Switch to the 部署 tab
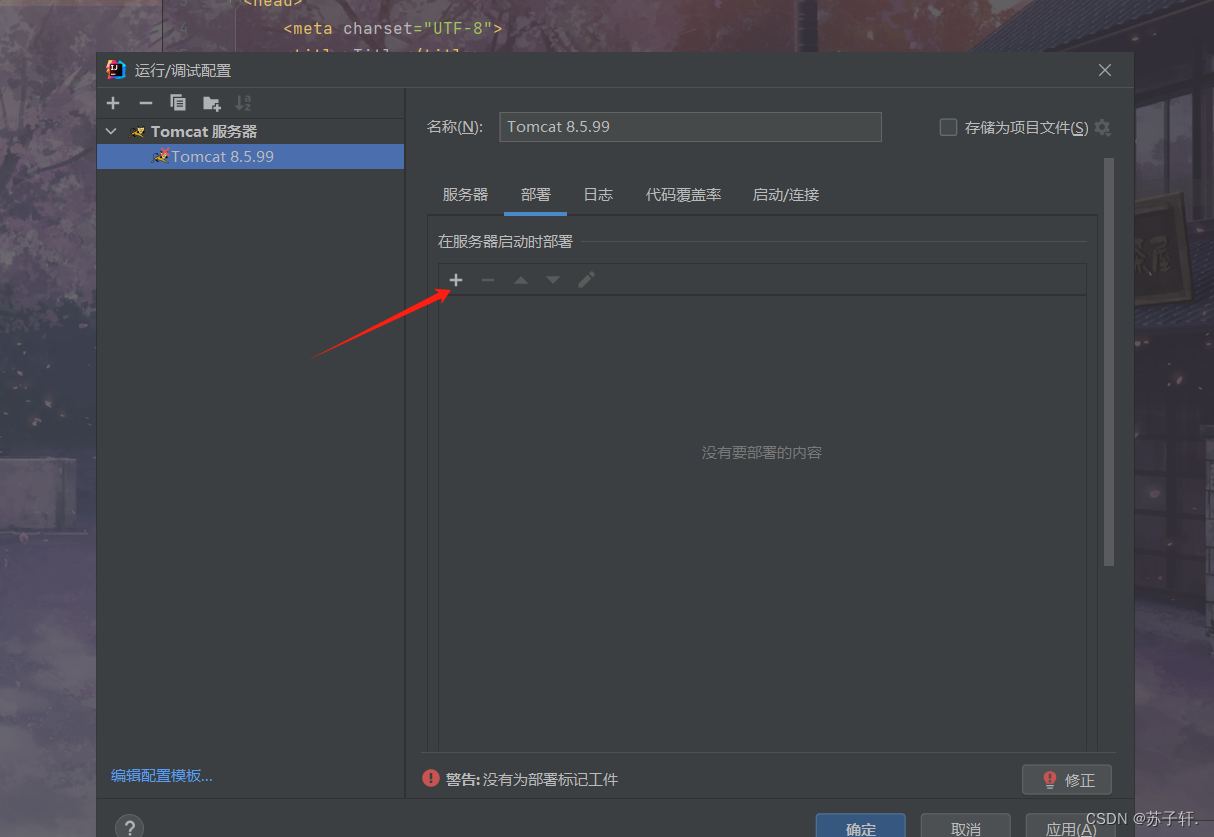This screenshot has width=1214, height=837. 536,195
